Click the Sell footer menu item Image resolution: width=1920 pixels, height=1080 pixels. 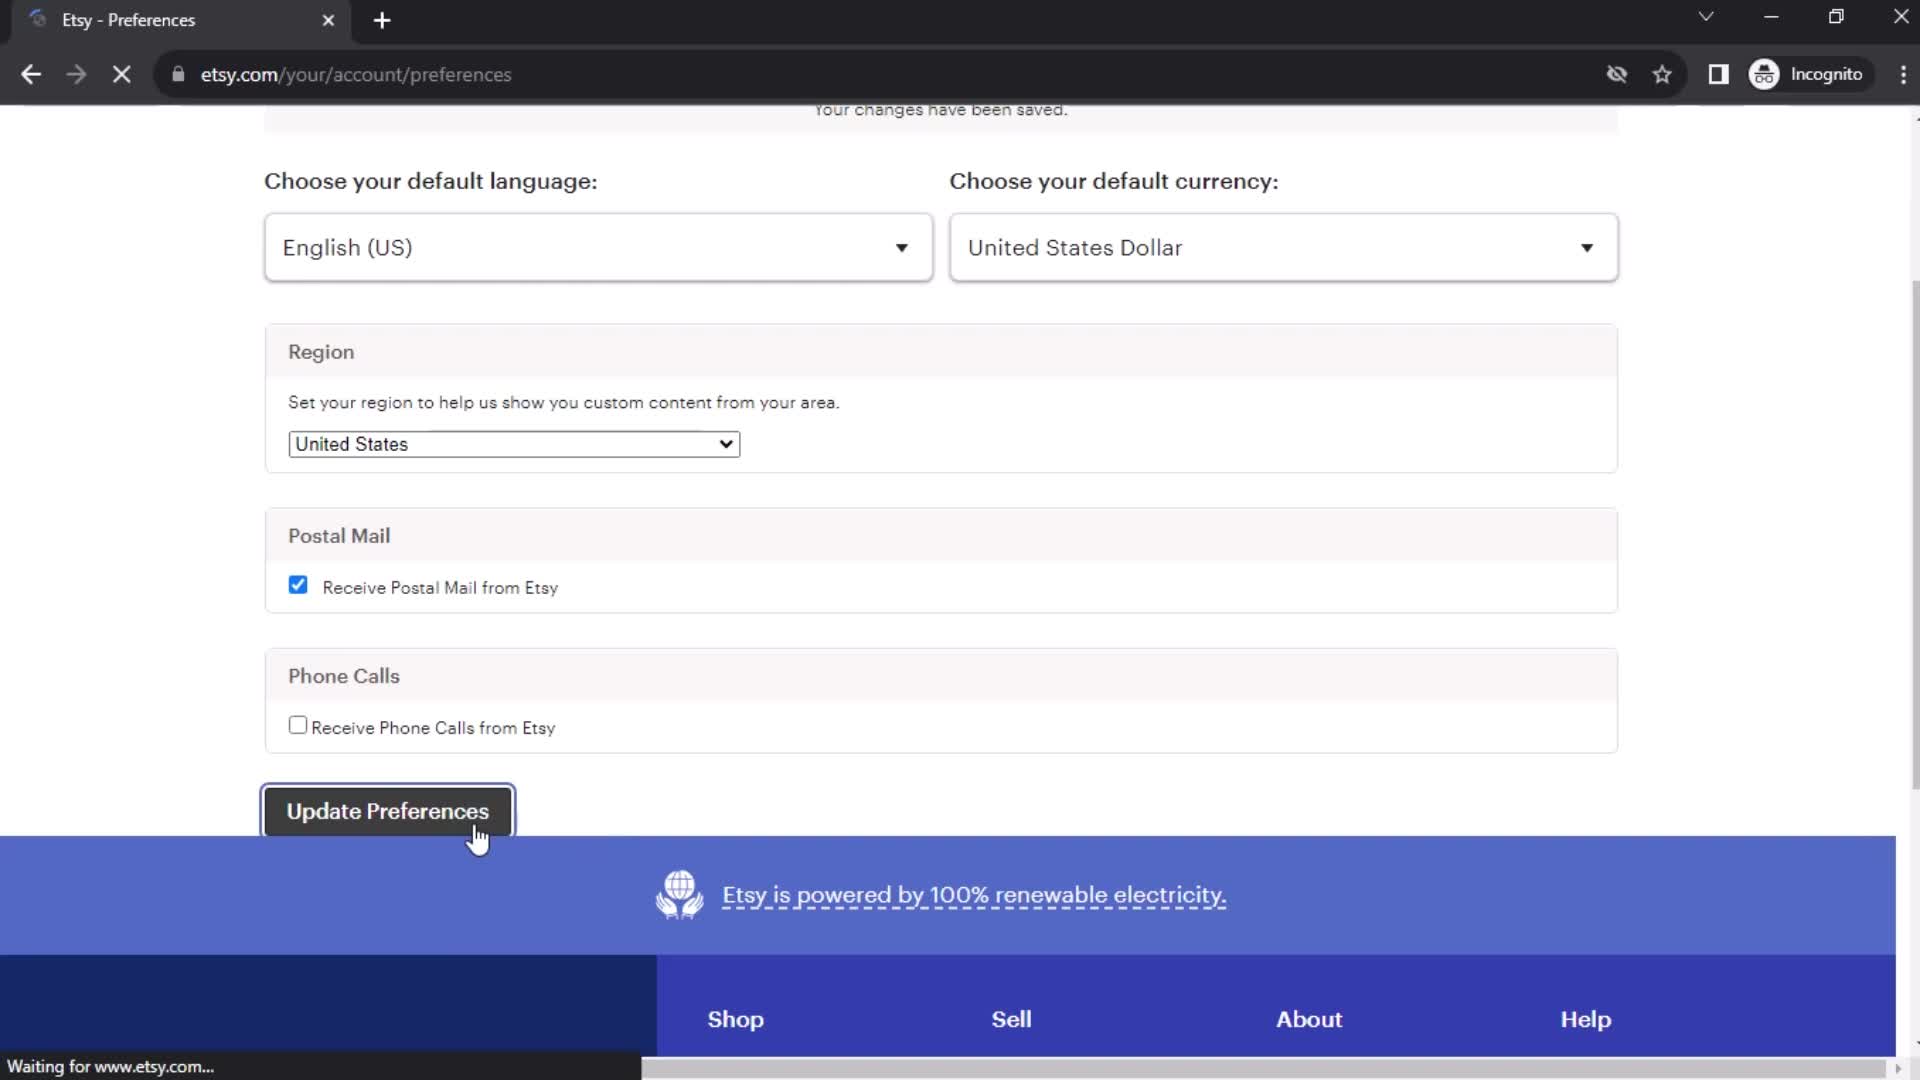point(1011,1019)
